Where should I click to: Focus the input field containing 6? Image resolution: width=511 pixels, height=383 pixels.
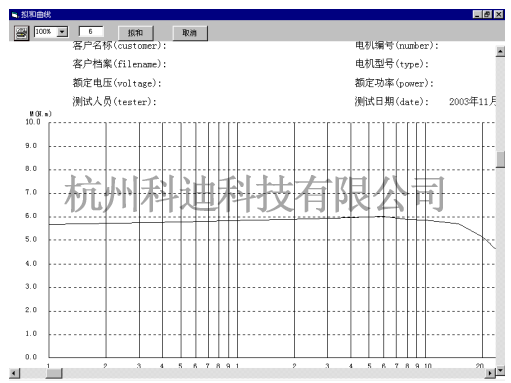(91, 32)
